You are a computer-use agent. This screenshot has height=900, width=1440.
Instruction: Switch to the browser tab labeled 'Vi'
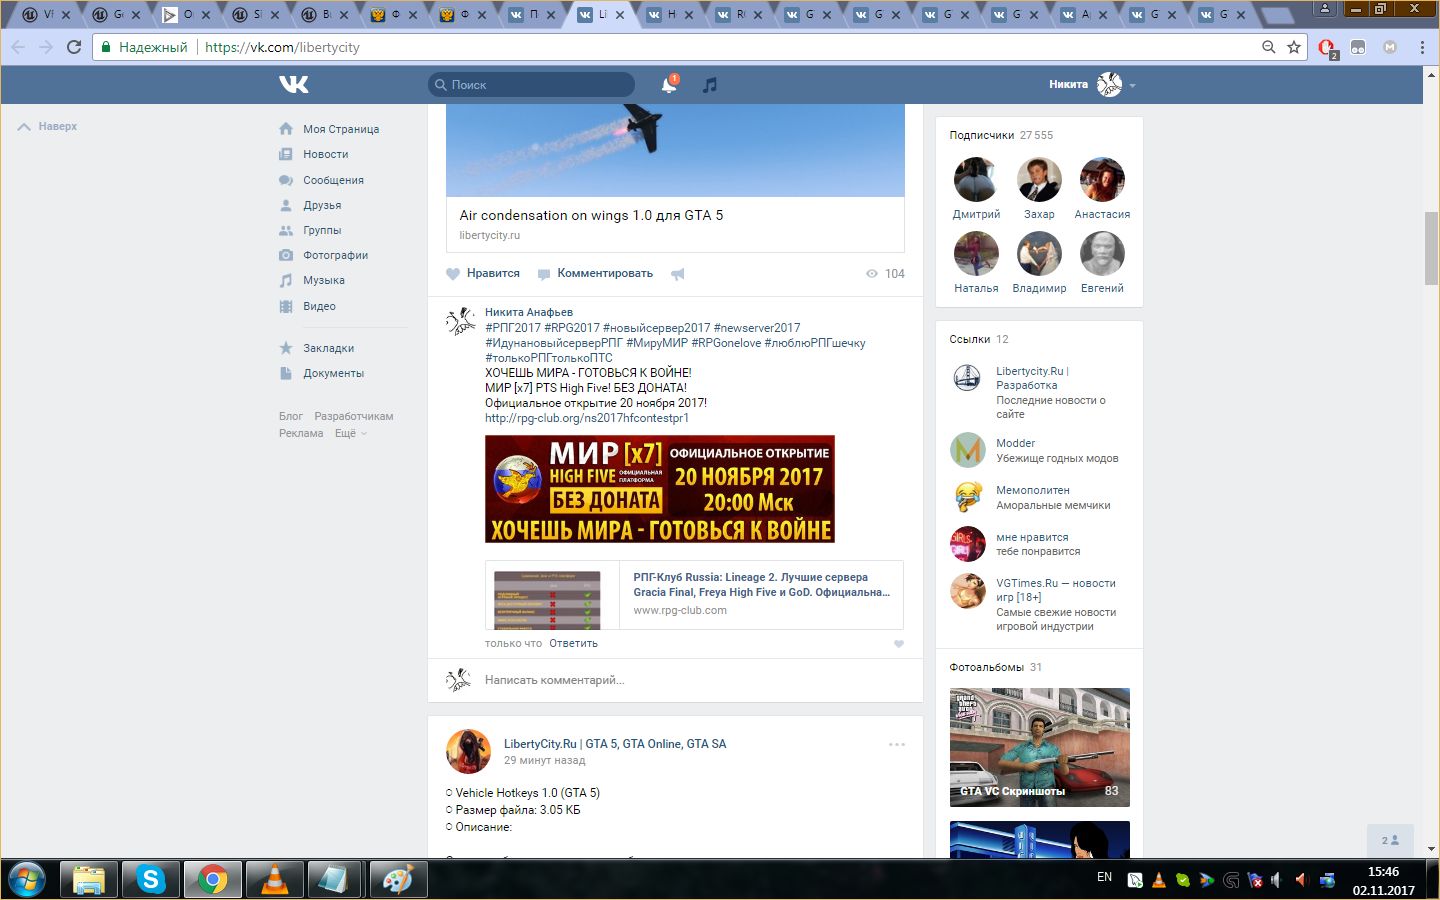48,15
